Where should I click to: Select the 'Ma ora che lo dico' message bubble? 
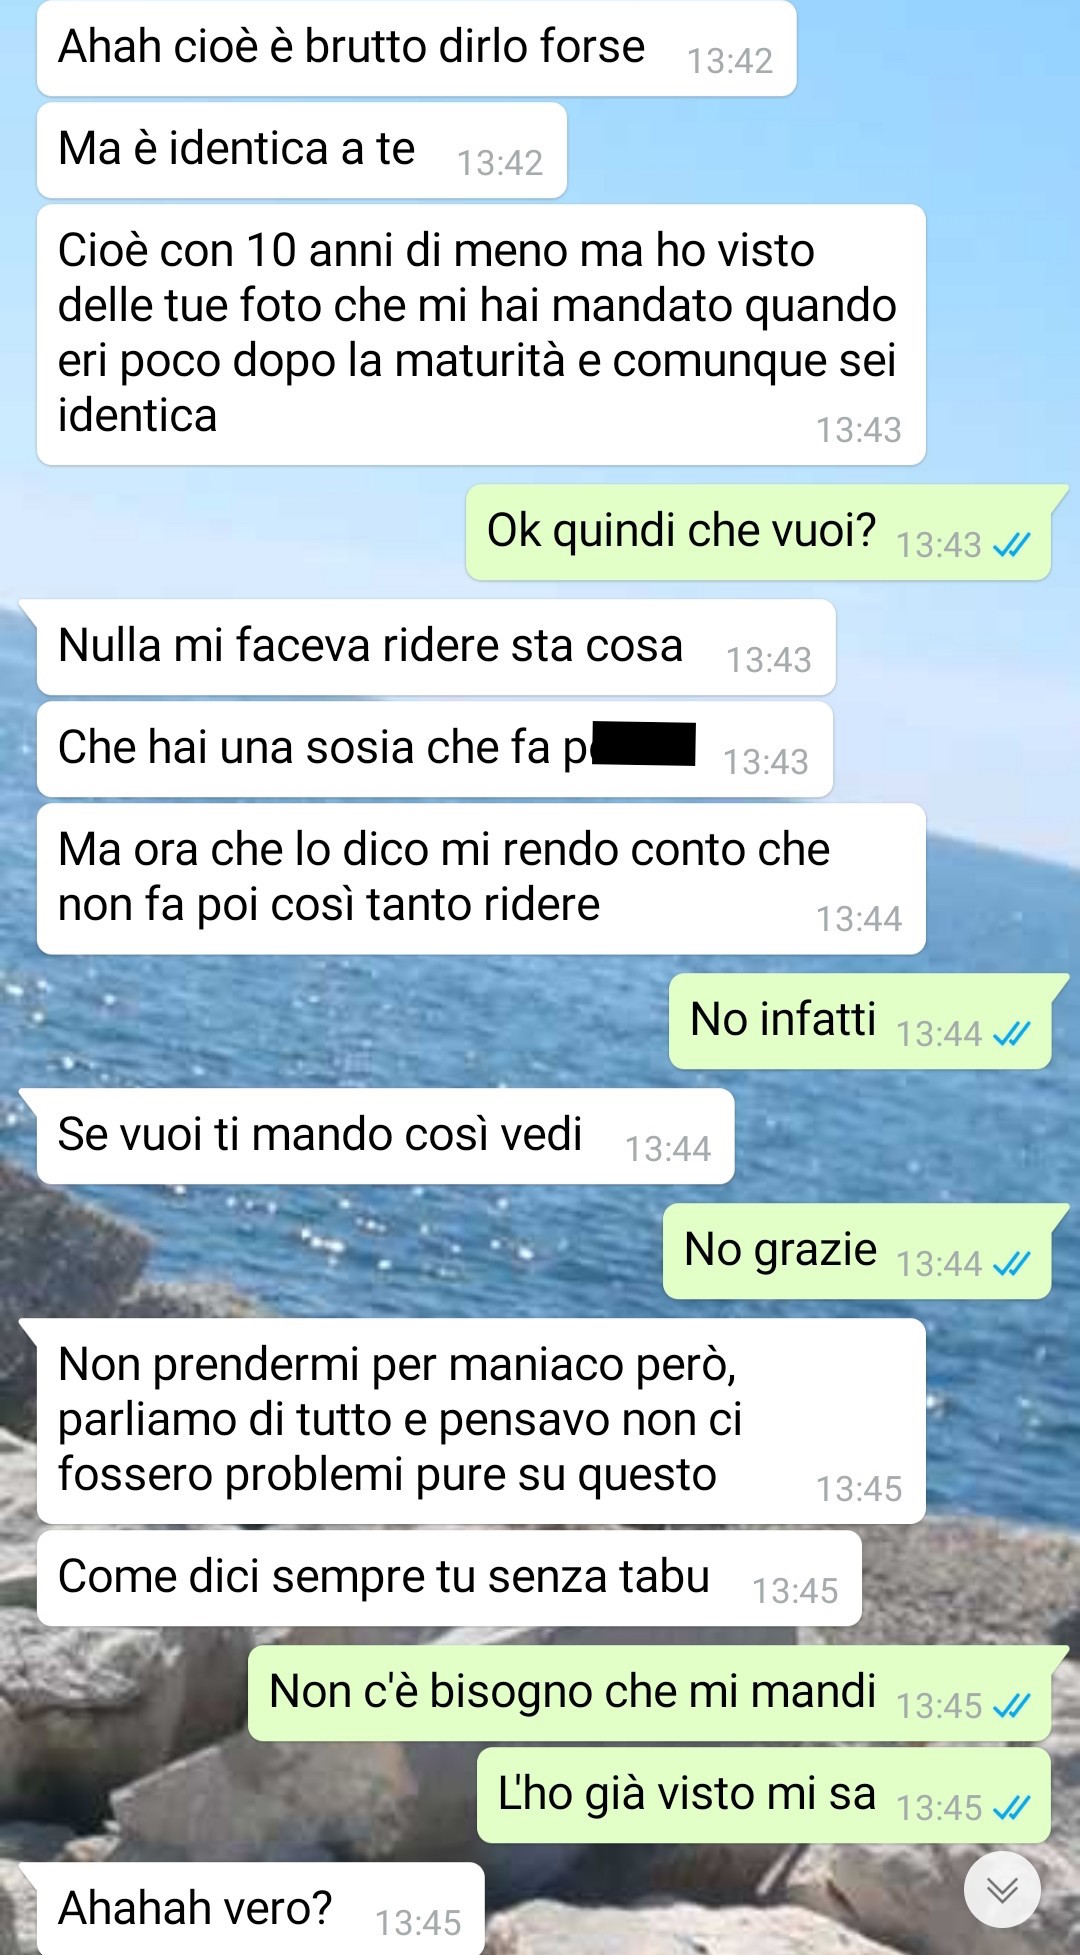point(481,878)
